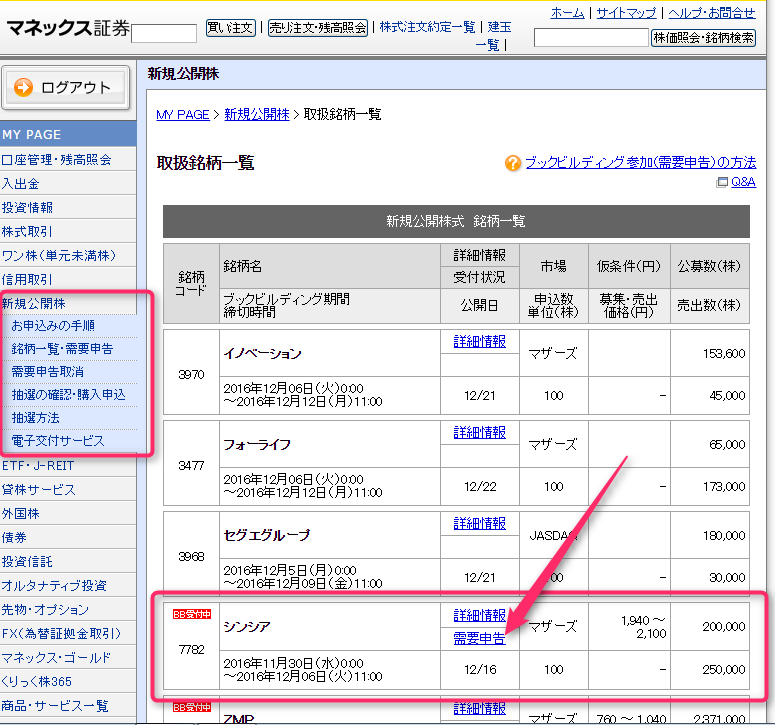Open 抽選の確認・購入申込 submenu item

click(68, 394)
